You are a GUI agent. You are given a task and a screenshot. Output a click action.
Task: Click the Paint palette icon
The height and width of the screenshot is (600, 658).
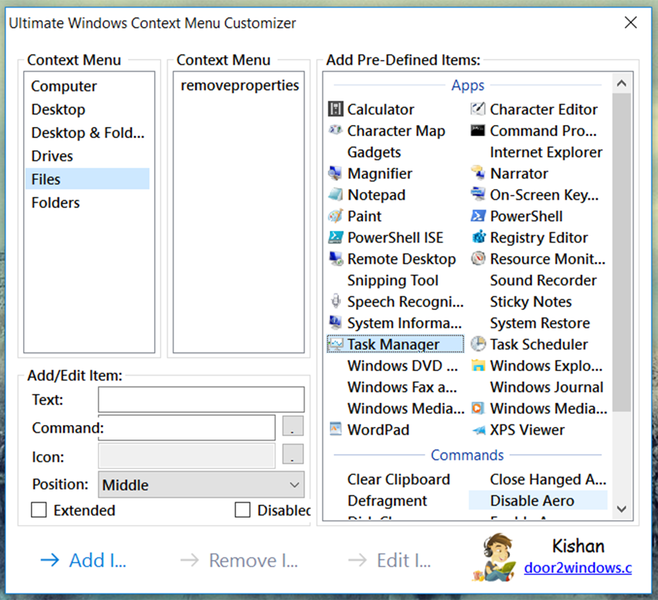[335, 216]
